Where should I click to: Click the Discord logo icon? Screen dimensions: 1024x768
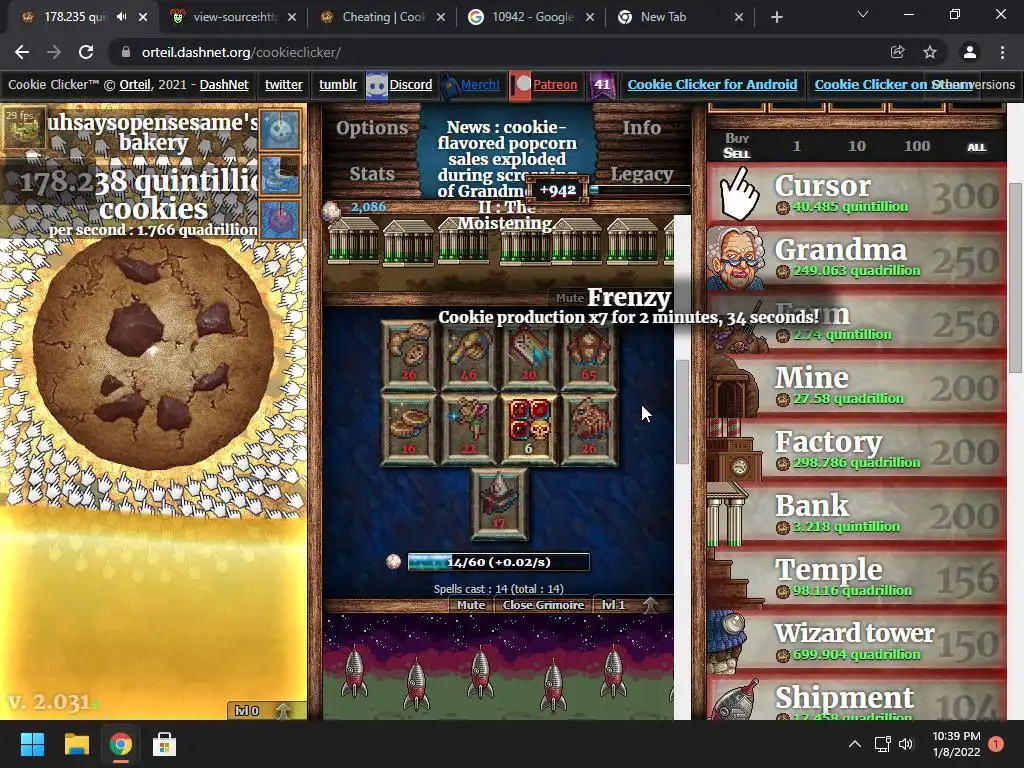point(377,86)
